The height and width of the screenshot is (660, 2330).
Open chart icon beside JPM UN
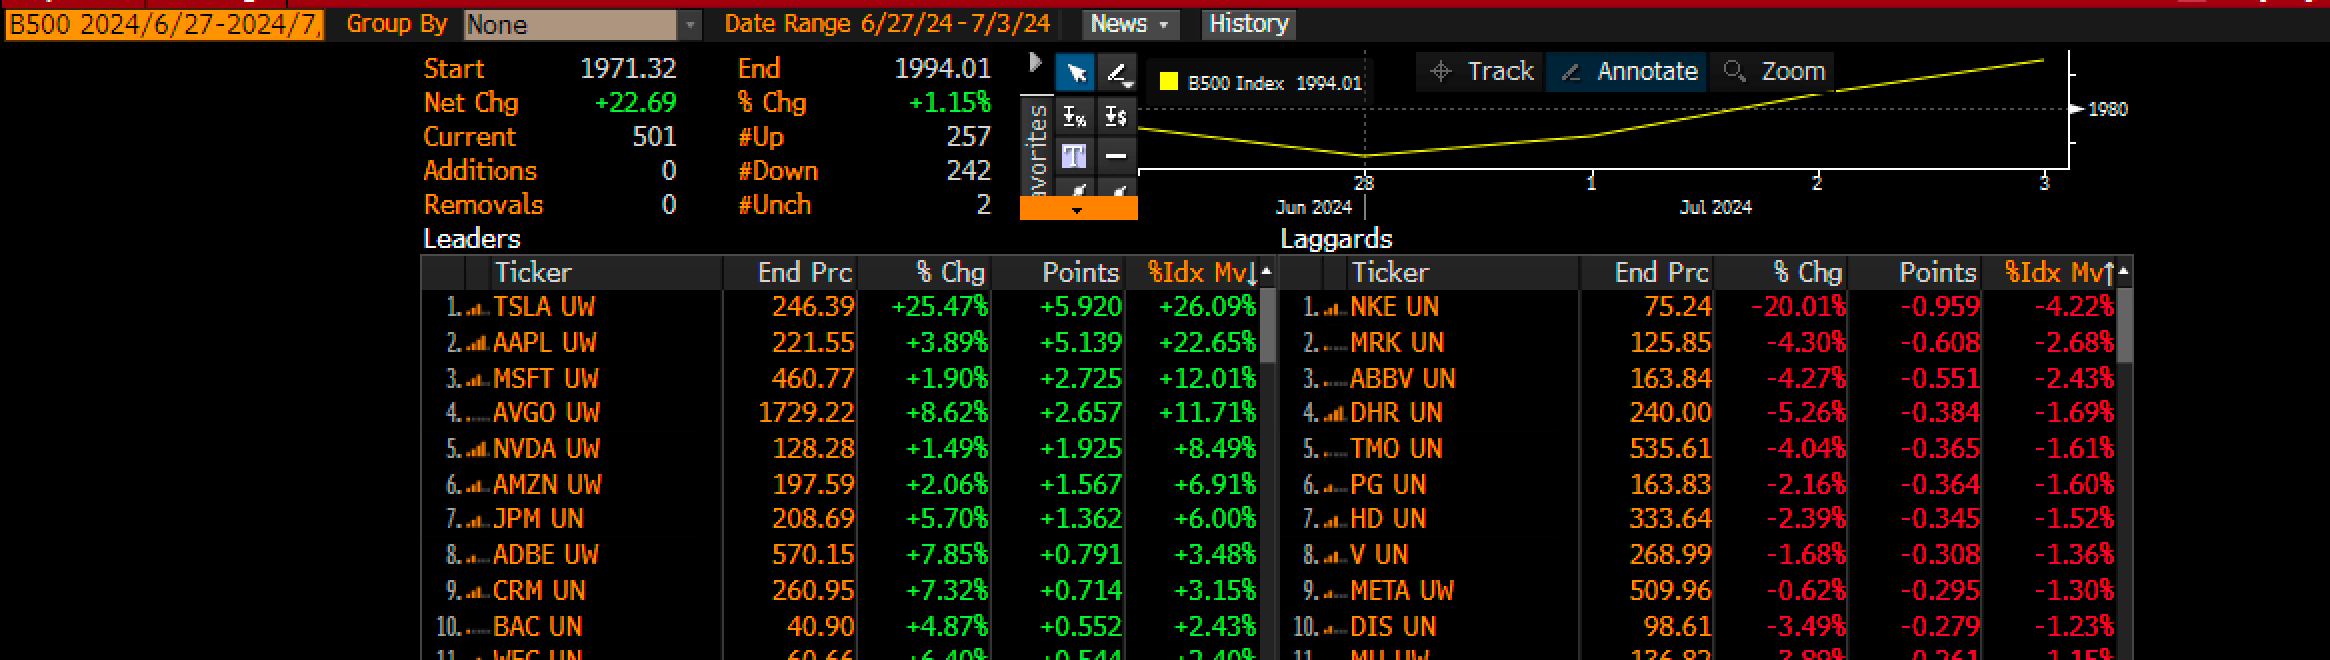coord(478,520)
